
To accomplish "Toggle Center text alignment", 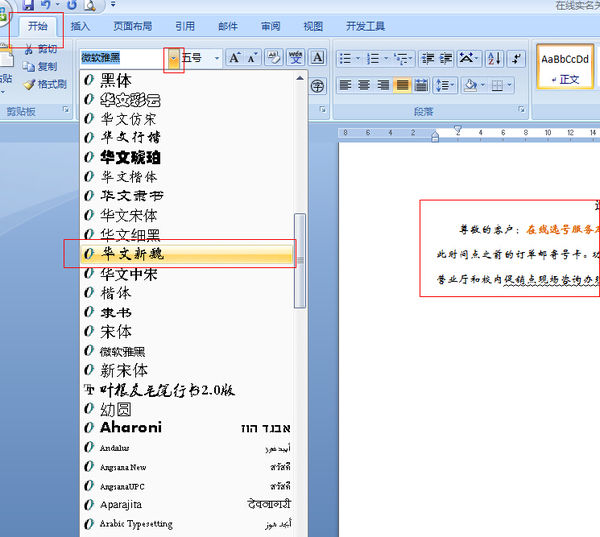I will (364, 85).
